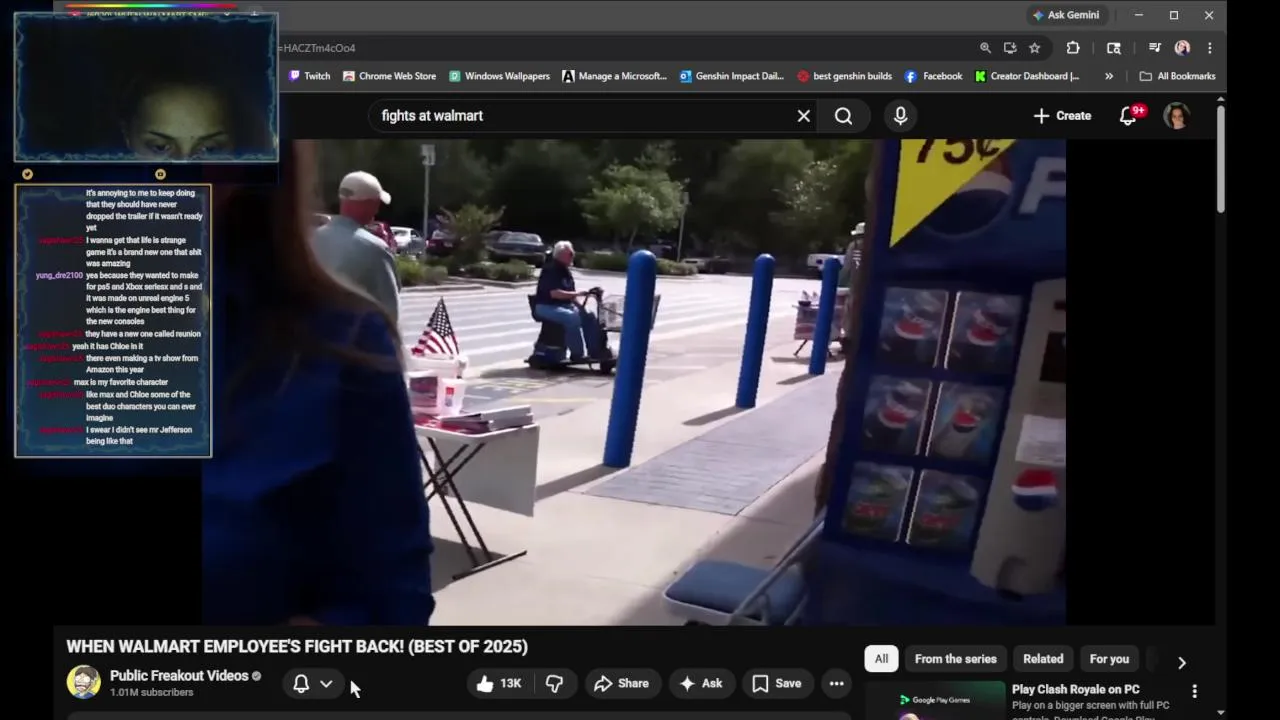
Task: Open the Manage a Microsoft bookmark
Action: [614, 76]
